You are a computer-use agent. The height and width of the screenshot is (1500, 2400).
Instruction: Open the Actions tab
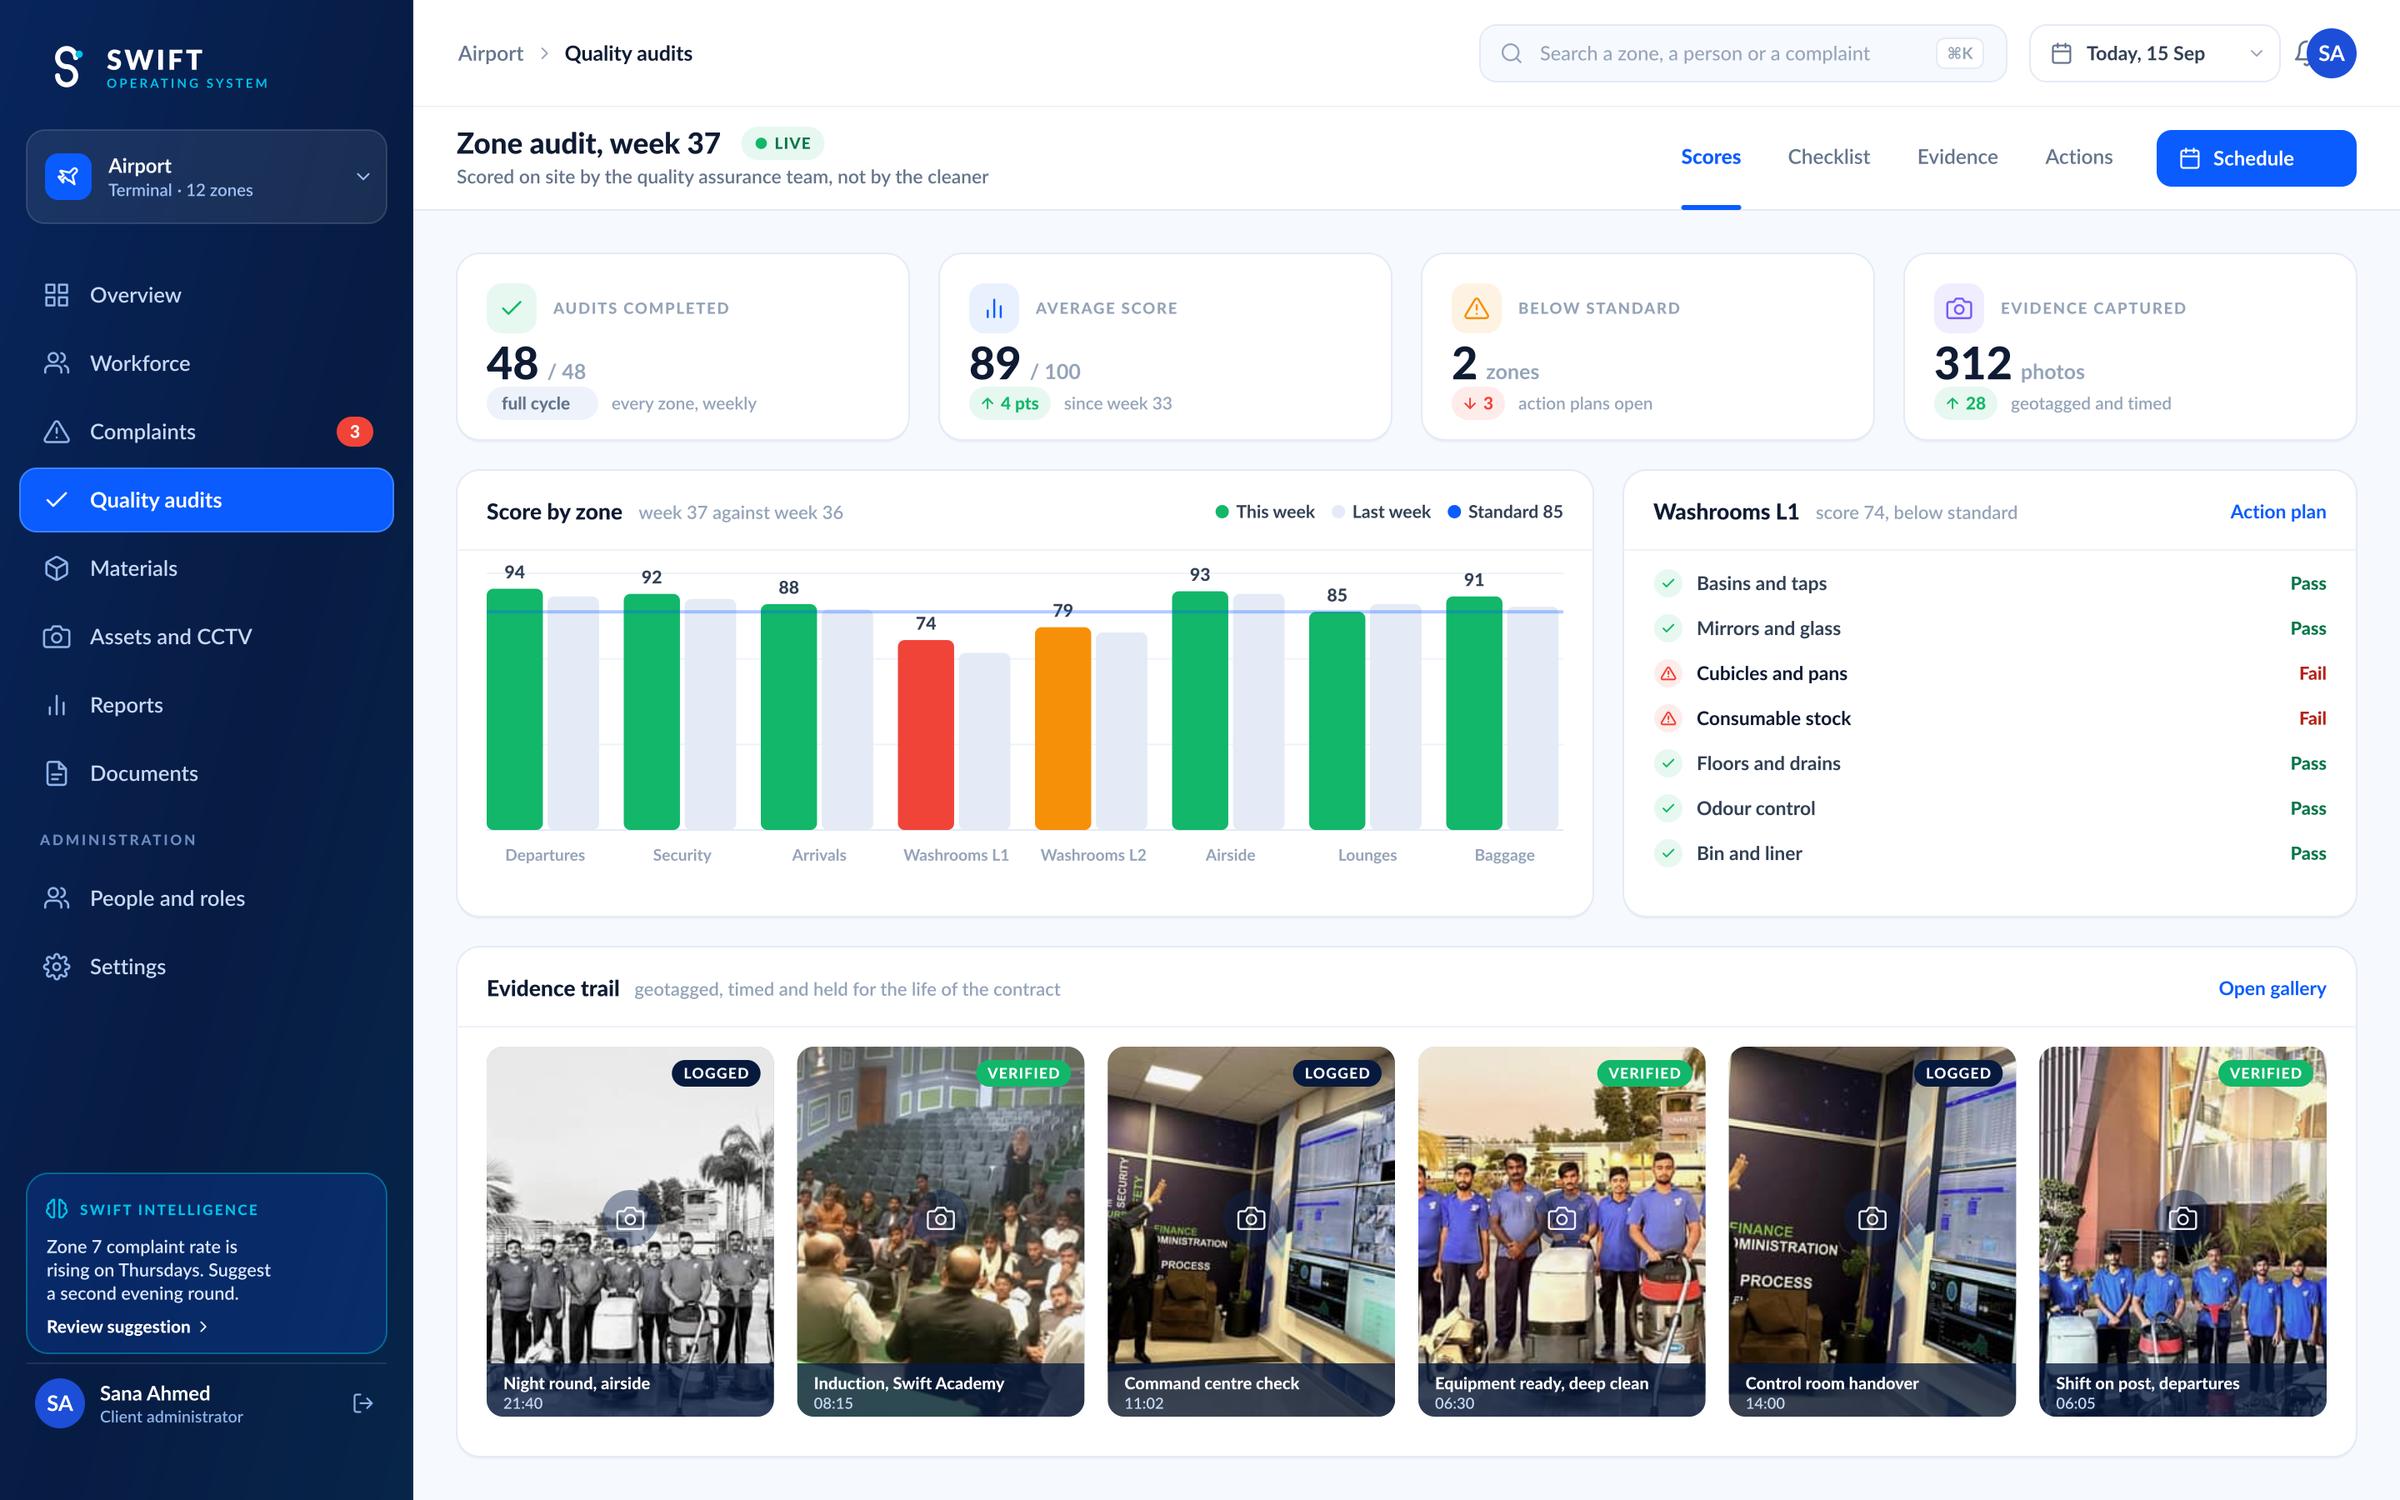click(2078, 157)
